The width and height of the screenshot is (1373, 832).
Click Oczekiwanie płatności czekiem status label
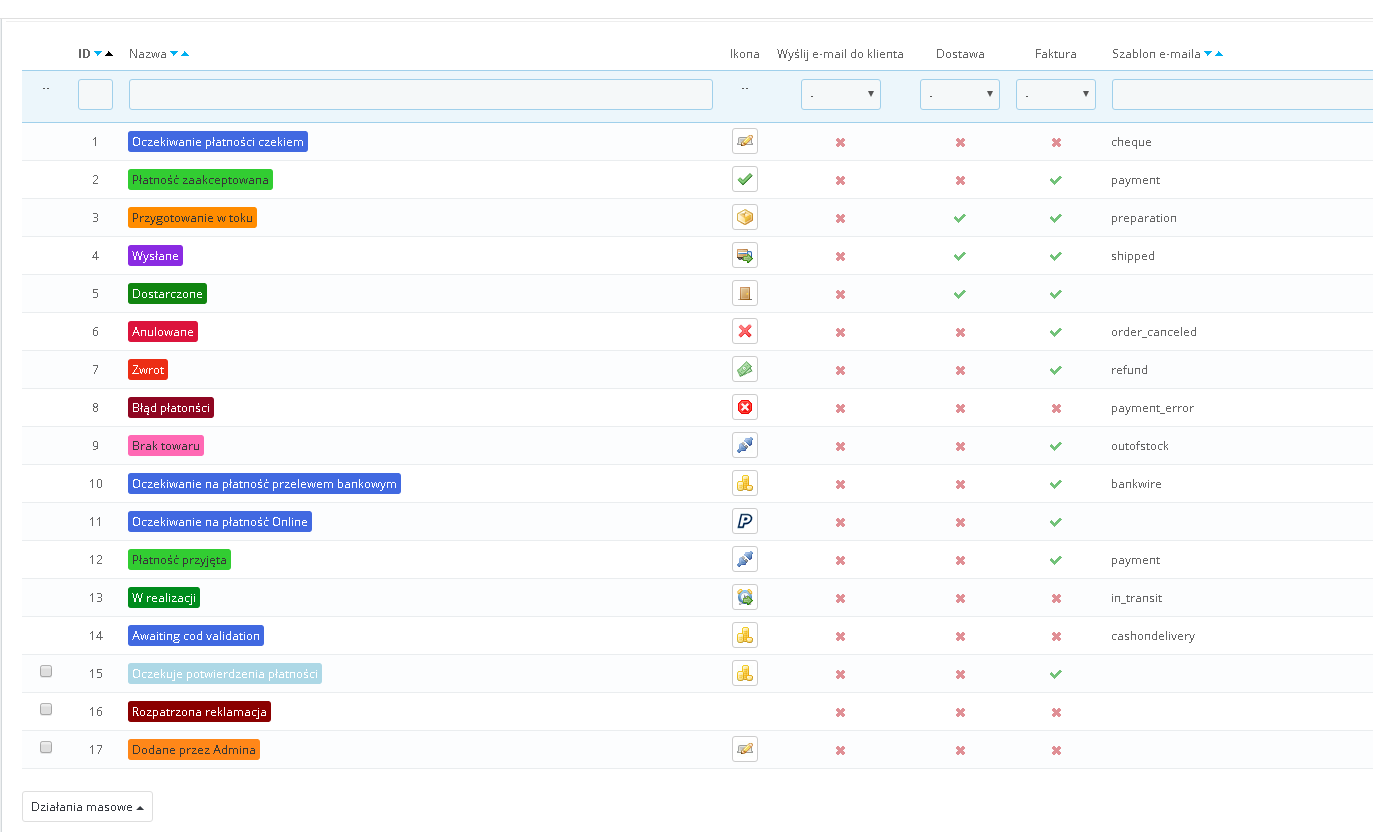pos(218,142)
